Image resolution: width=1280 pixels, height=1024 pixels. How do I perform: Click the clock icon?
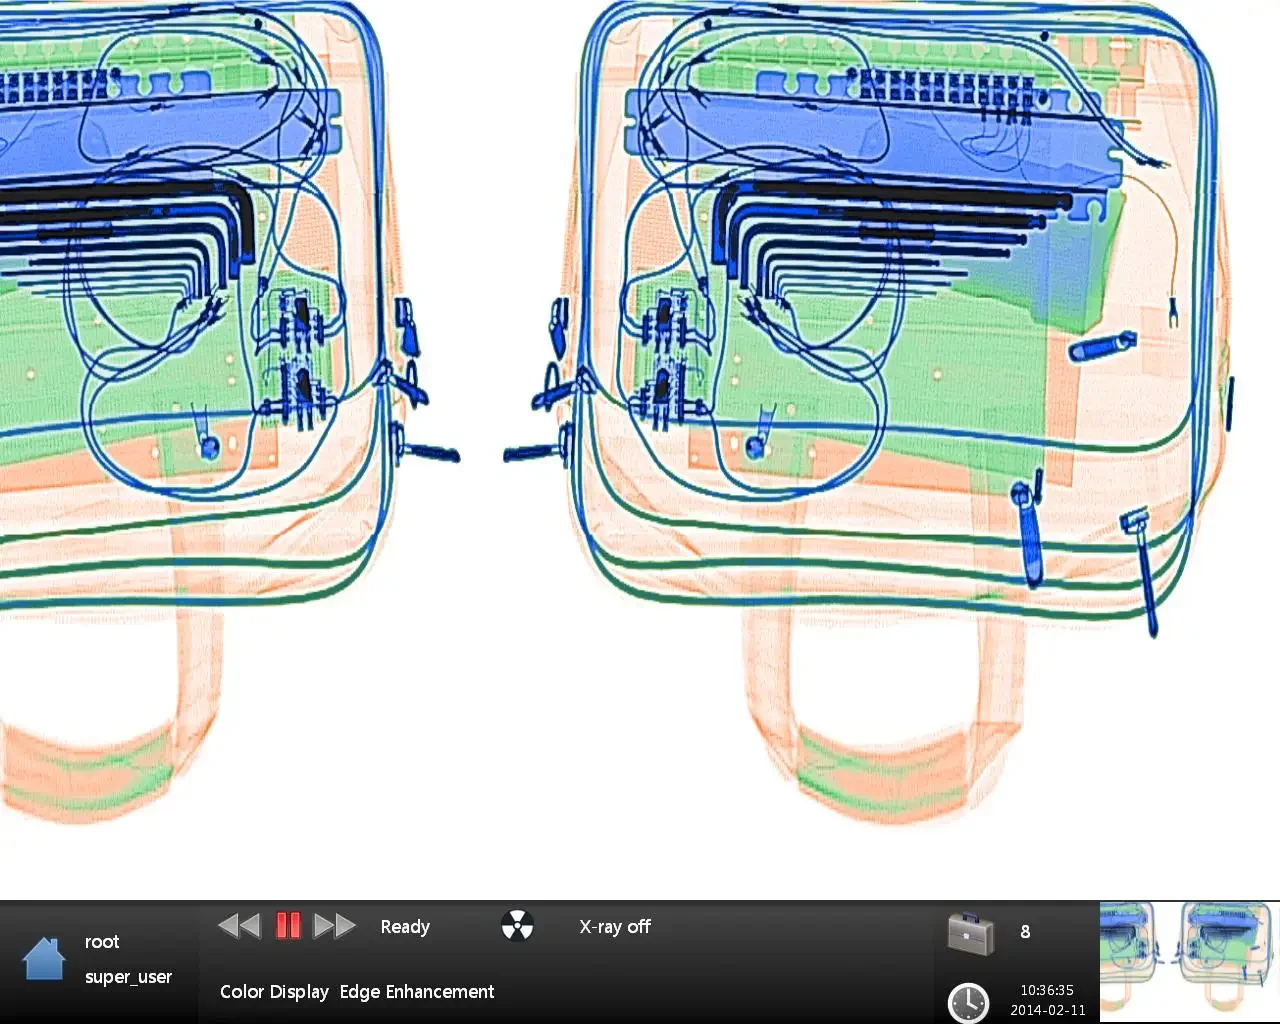click(x=968, y=1003)
